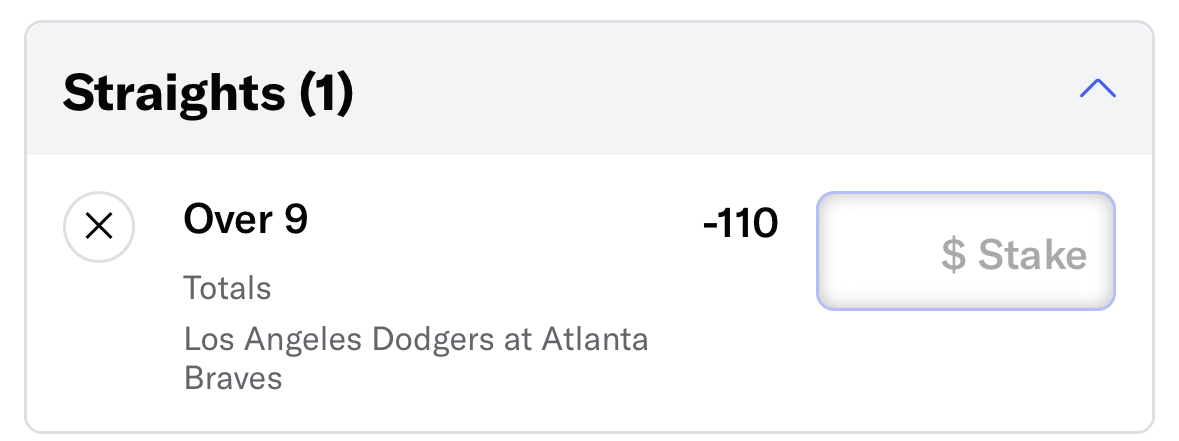Select the Over 9 selection label
1179x441 pixels.
245,219
